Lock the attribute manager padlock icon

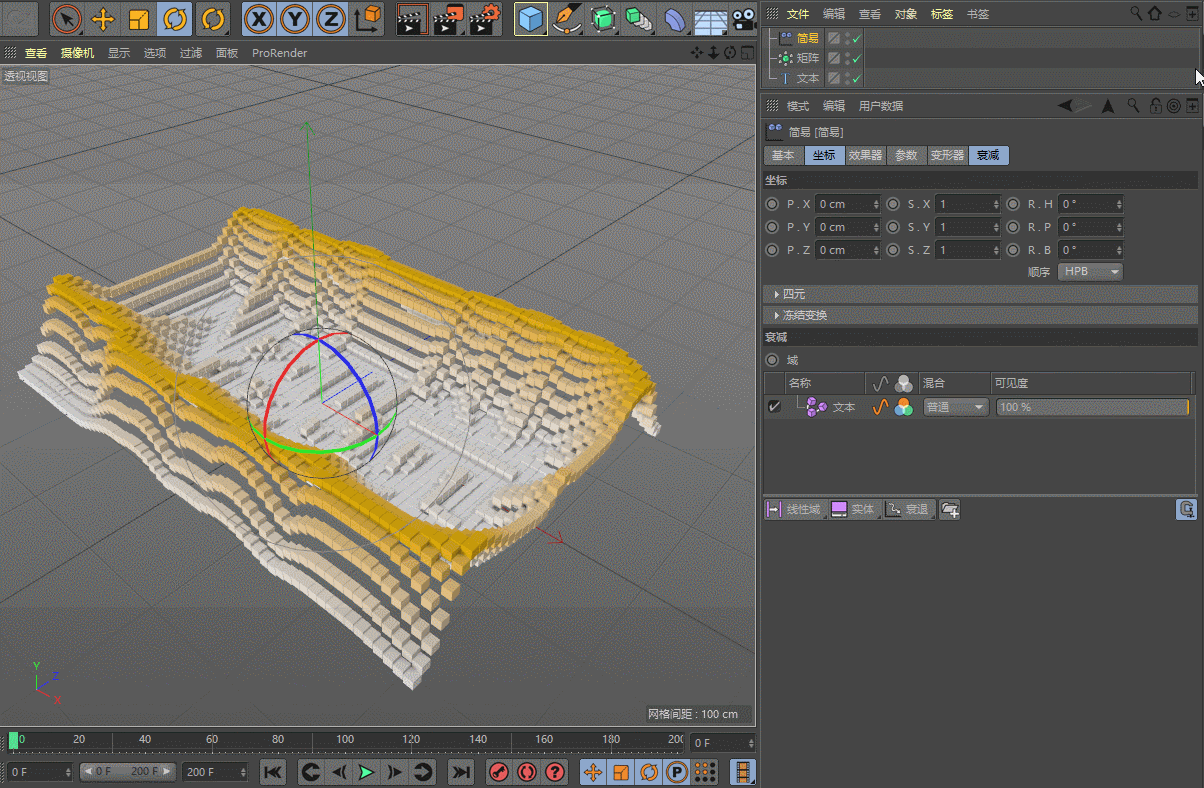(1155, 105)
